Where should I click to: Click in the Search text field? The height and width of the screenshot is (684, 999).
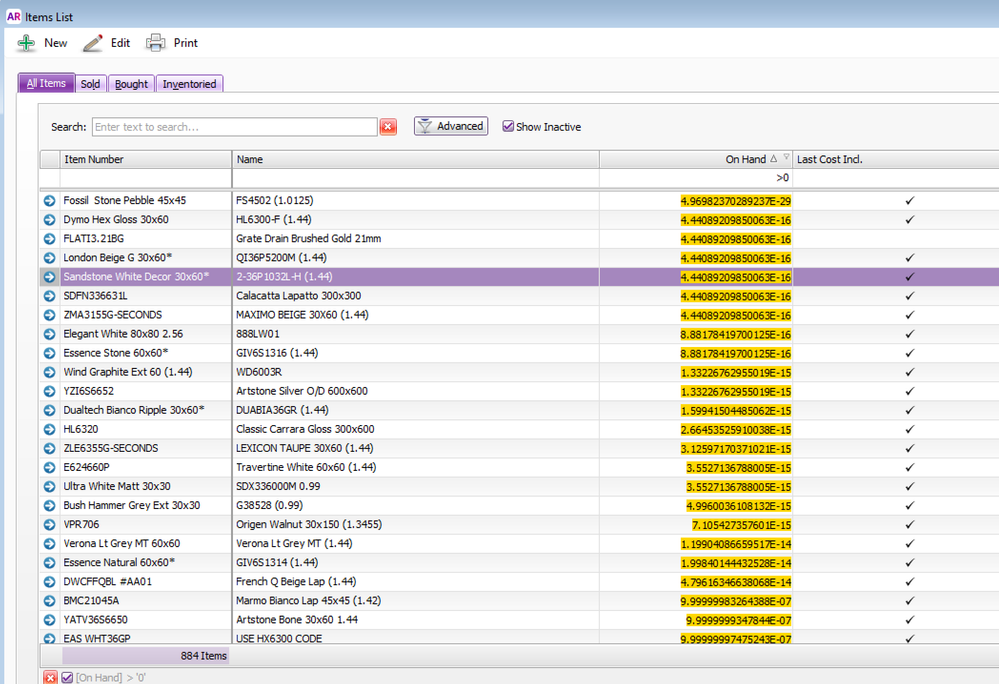pos(234,127)
